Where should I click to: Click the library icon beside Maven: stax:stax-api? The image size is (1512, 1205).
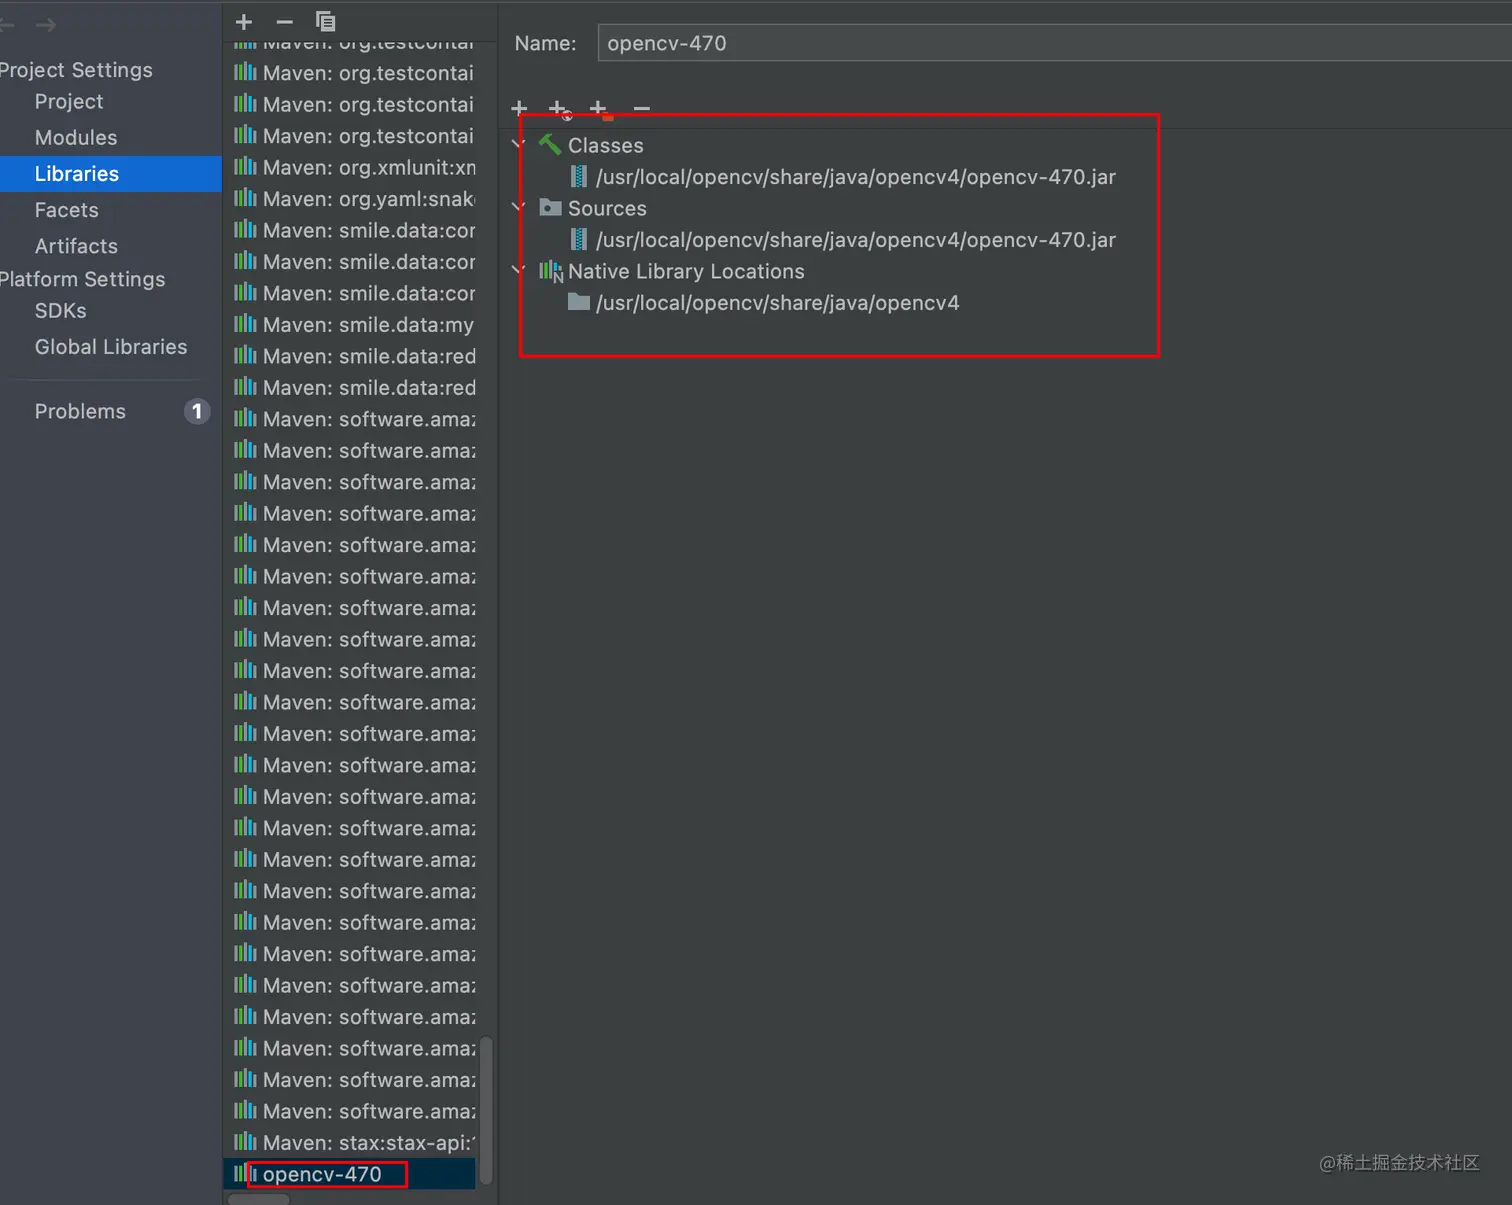point(246,1141)
